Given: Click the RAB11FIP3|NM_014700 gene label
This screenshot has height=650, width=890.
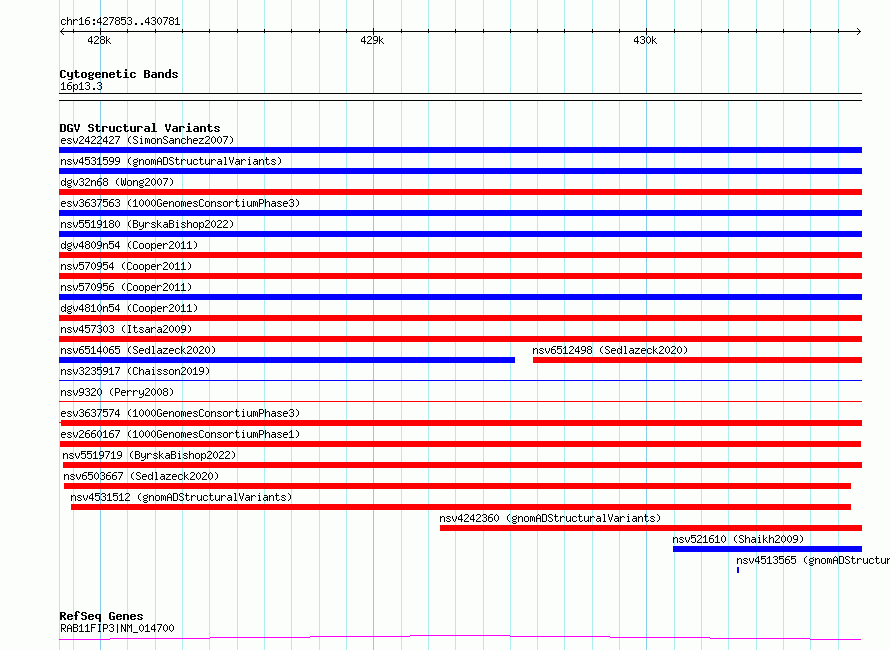Looking at the screenshot, I should [117, 629].
